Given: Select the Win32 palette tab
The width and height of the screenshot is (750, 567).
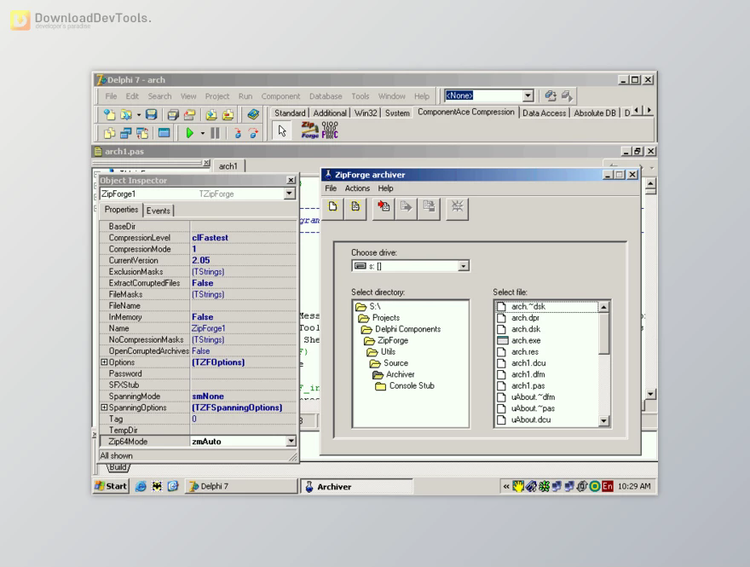Looking at the screenshot, I should click(366, 113).
